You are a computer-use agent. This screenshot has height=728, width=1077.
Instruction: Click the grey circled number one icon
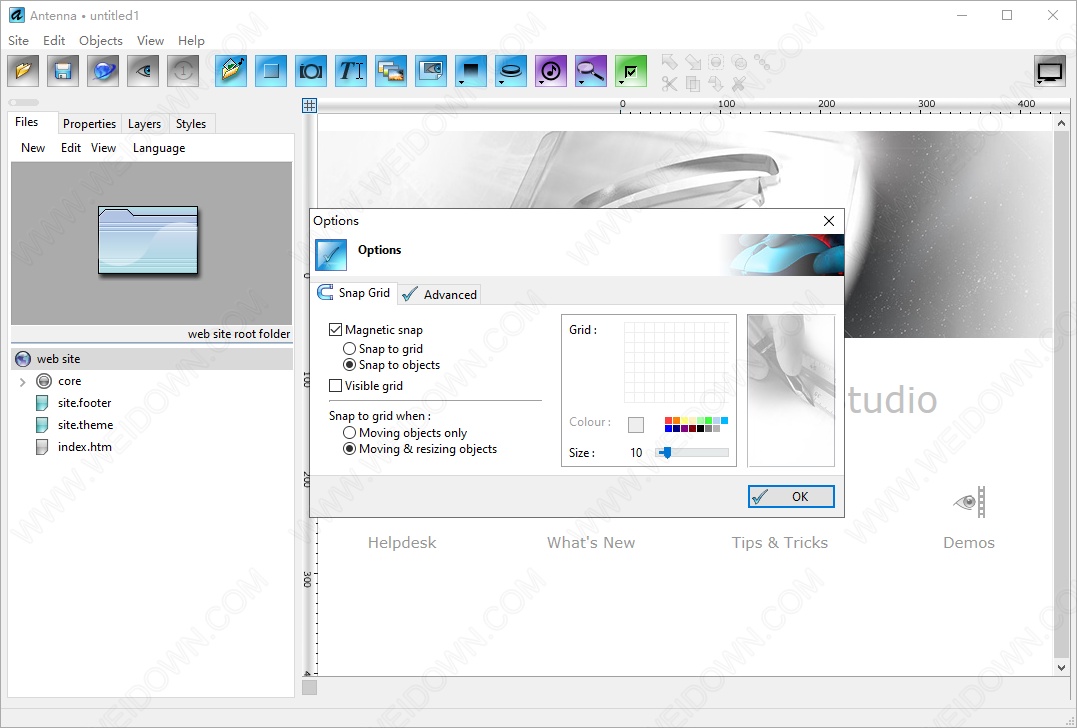point(183,71)
